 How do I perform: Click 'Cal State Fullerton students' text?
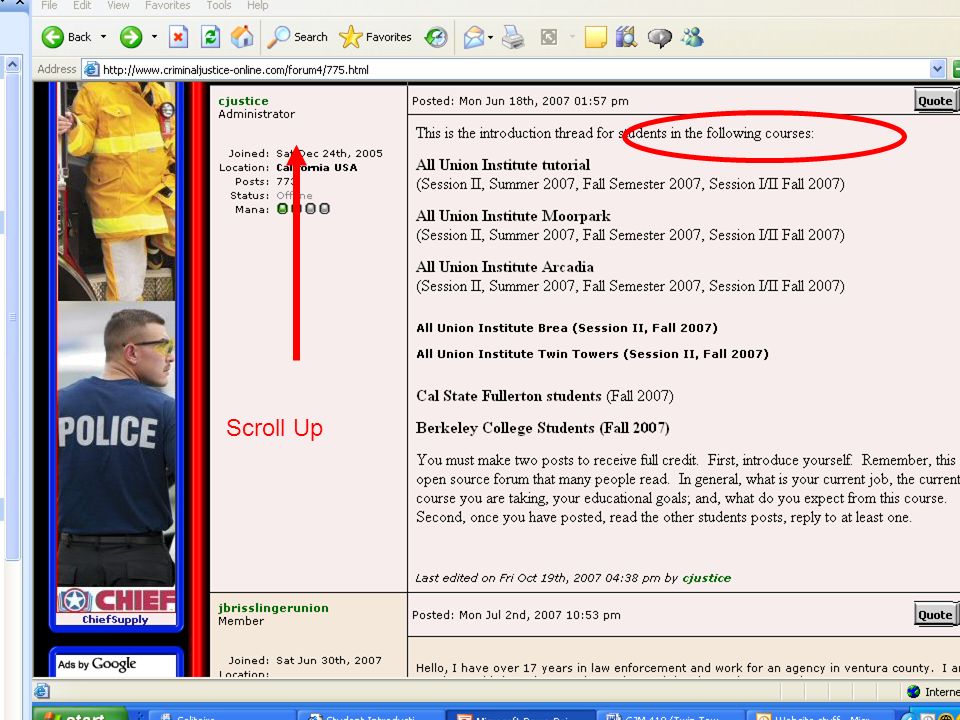pyautogui.click(x=509, y=396)
